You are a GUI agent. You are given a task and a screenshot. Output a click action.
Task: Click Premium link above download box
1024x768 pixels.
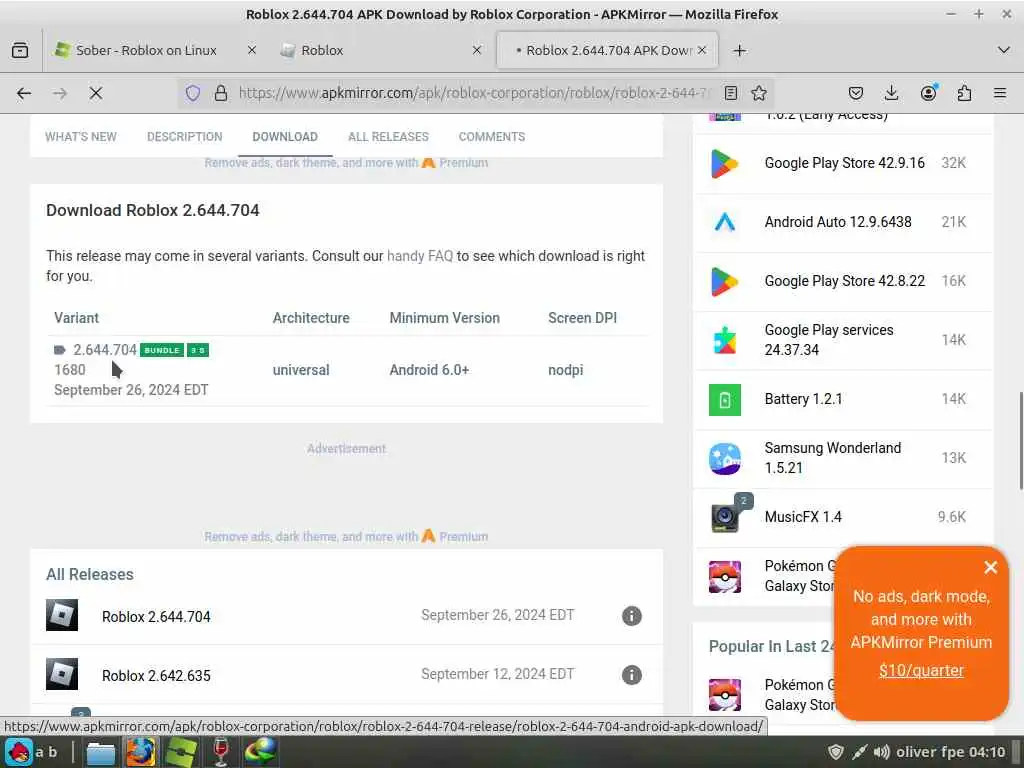coord(463,163)
